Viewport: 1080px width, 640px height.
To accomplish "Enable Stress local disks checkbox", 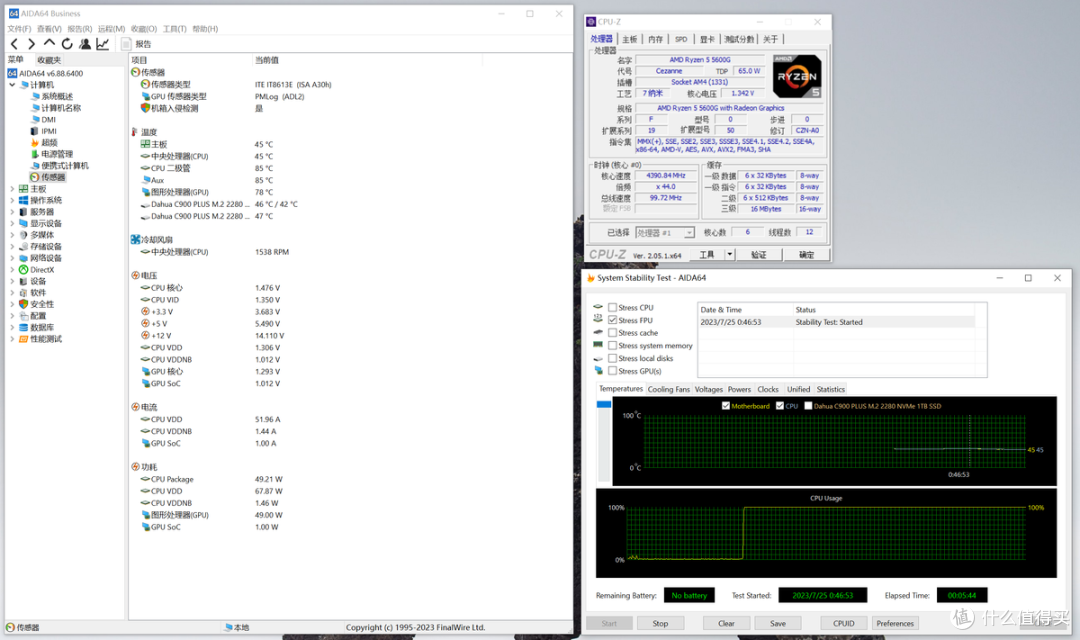I will click(612, 358).
